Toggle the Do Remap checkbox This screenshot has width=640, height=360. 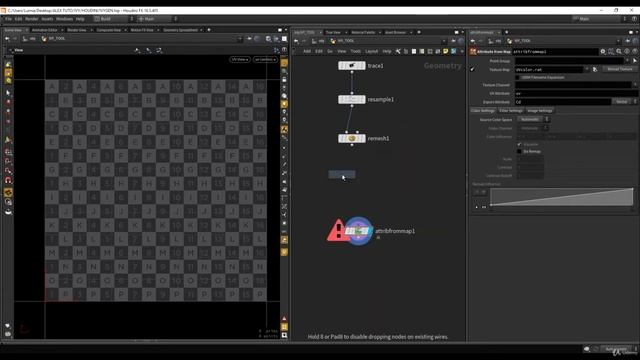point(519,151)
